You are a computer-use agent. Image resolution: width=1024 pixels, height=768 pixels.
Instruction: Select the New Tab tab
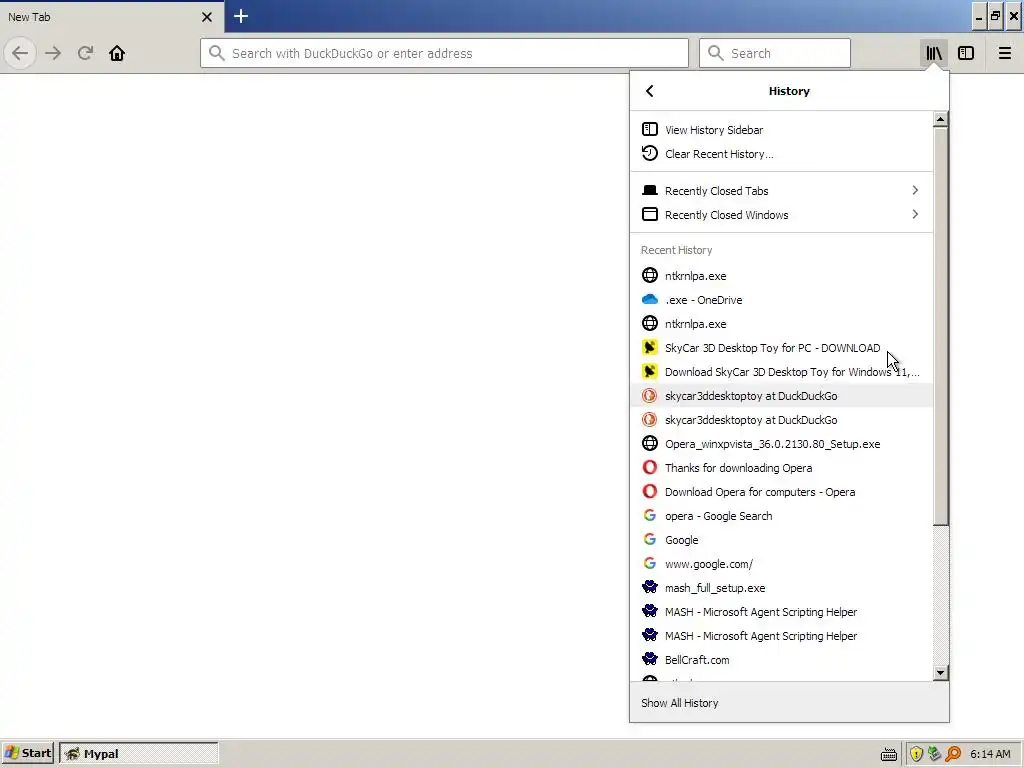pyautogui.click(x=111, y=17)
